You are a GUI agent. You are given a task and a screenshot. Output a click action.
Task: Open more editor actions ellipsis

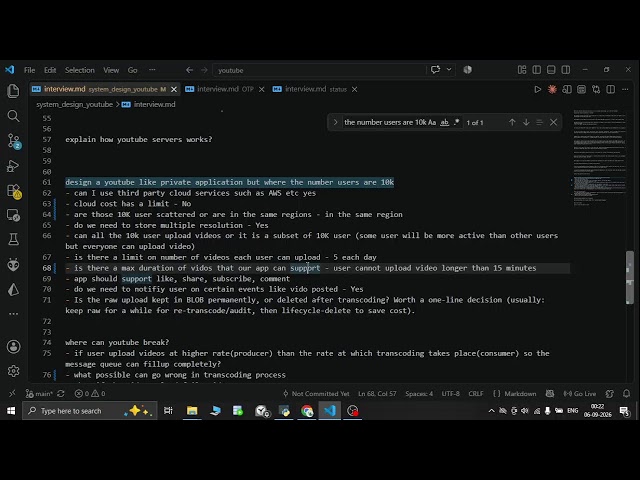[625, 89]
